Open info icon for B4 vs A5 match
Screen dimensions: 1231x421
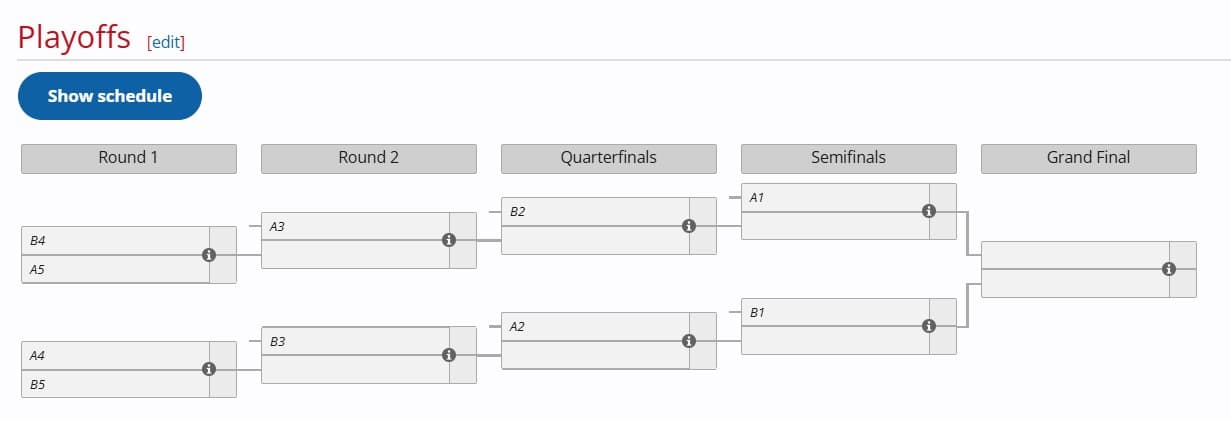pos(208,255)
